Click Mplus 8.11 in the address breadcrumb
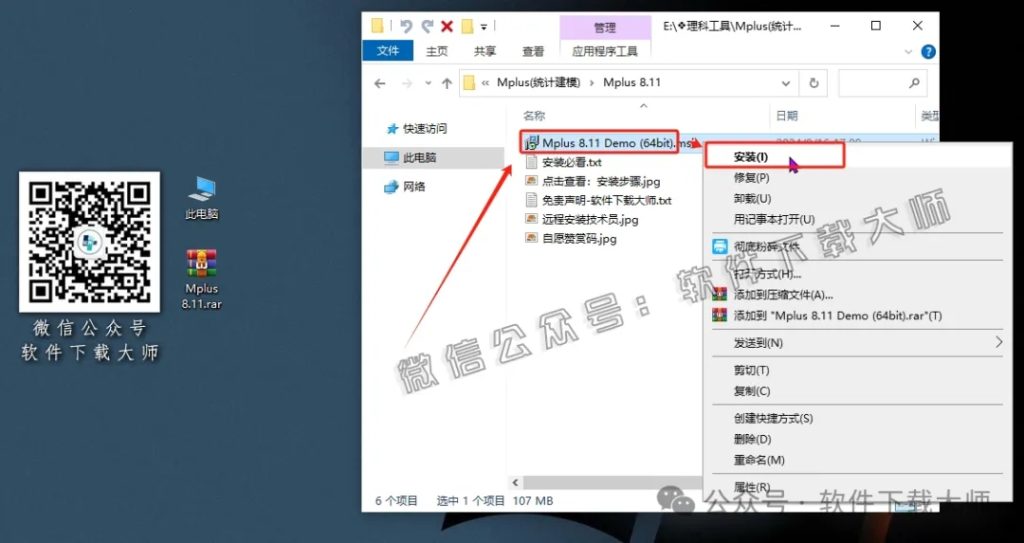 [632, 82]
